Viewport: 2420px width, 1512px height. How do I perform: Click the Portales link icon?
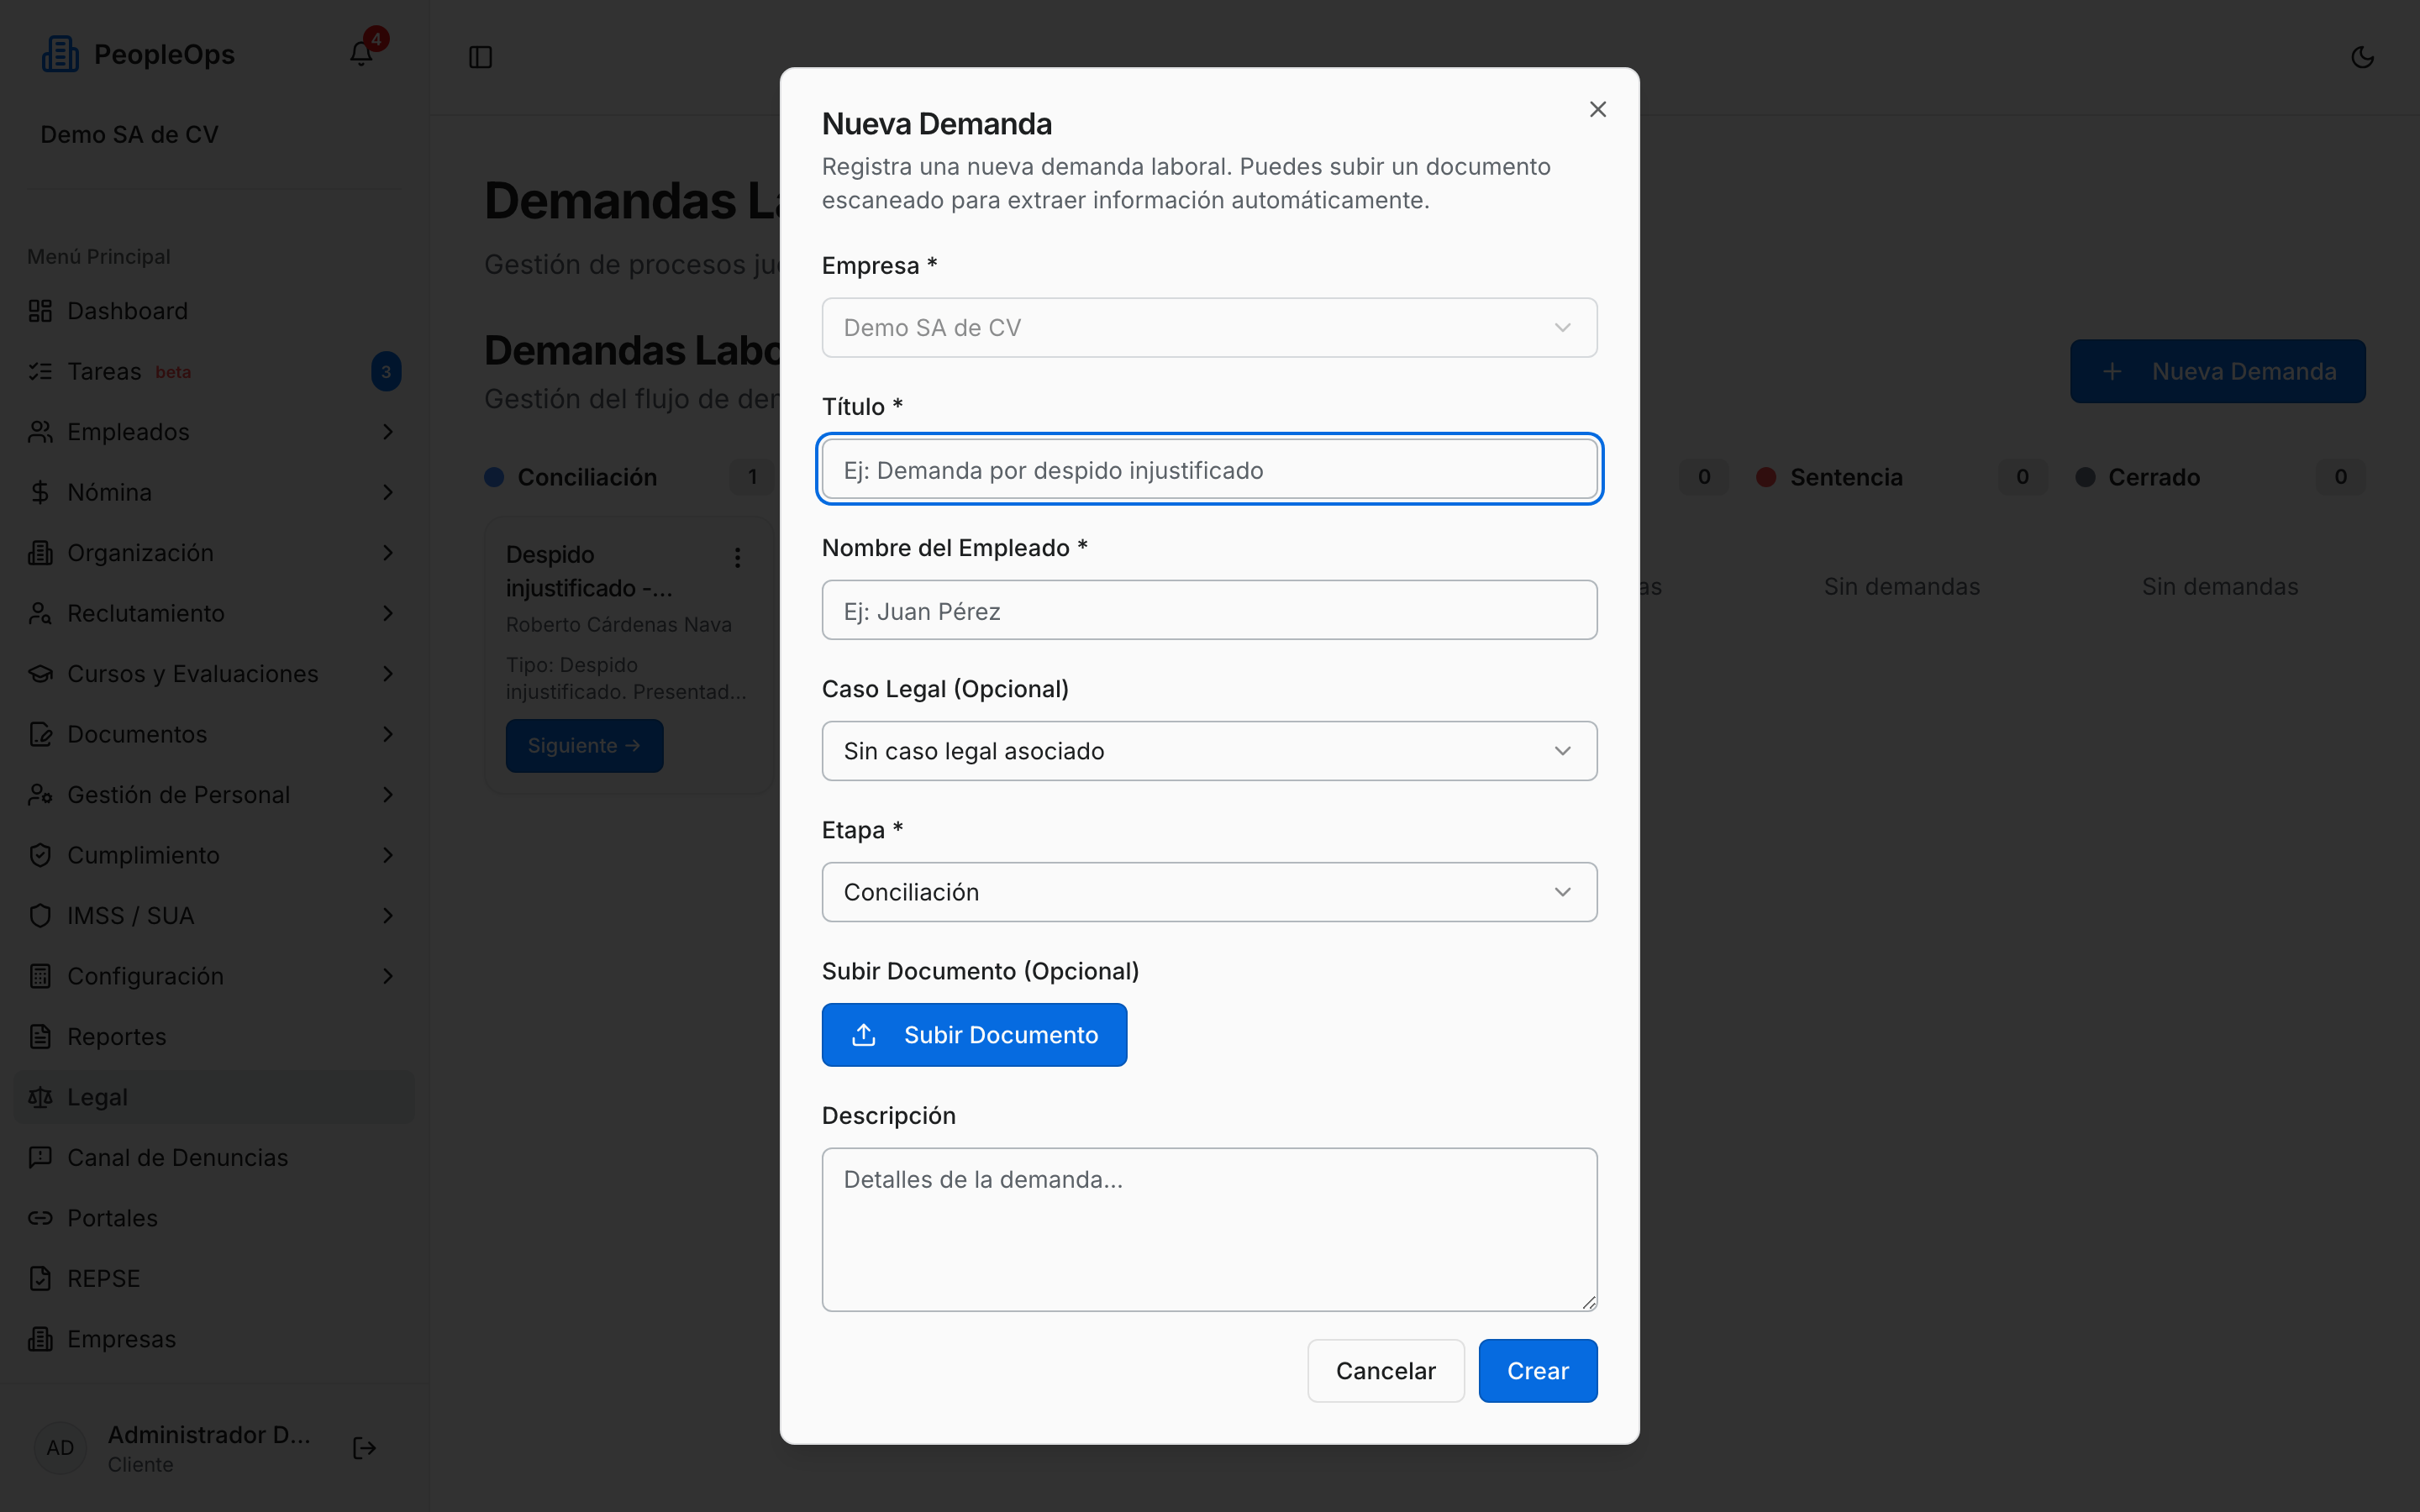point(40,1218)
